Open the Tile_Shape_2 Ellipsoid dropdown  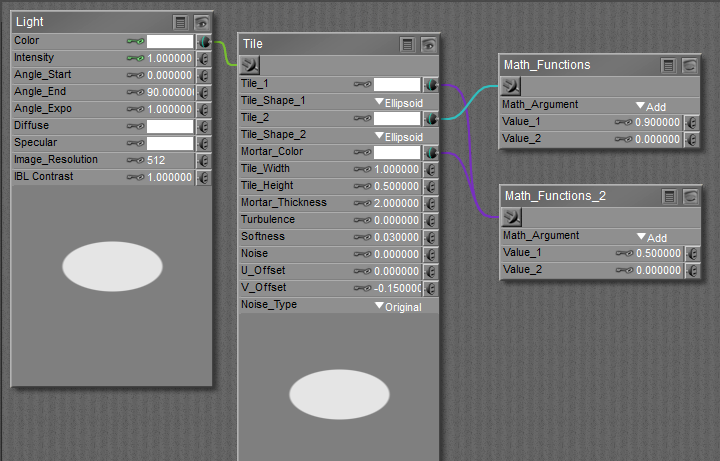point(399,137)
